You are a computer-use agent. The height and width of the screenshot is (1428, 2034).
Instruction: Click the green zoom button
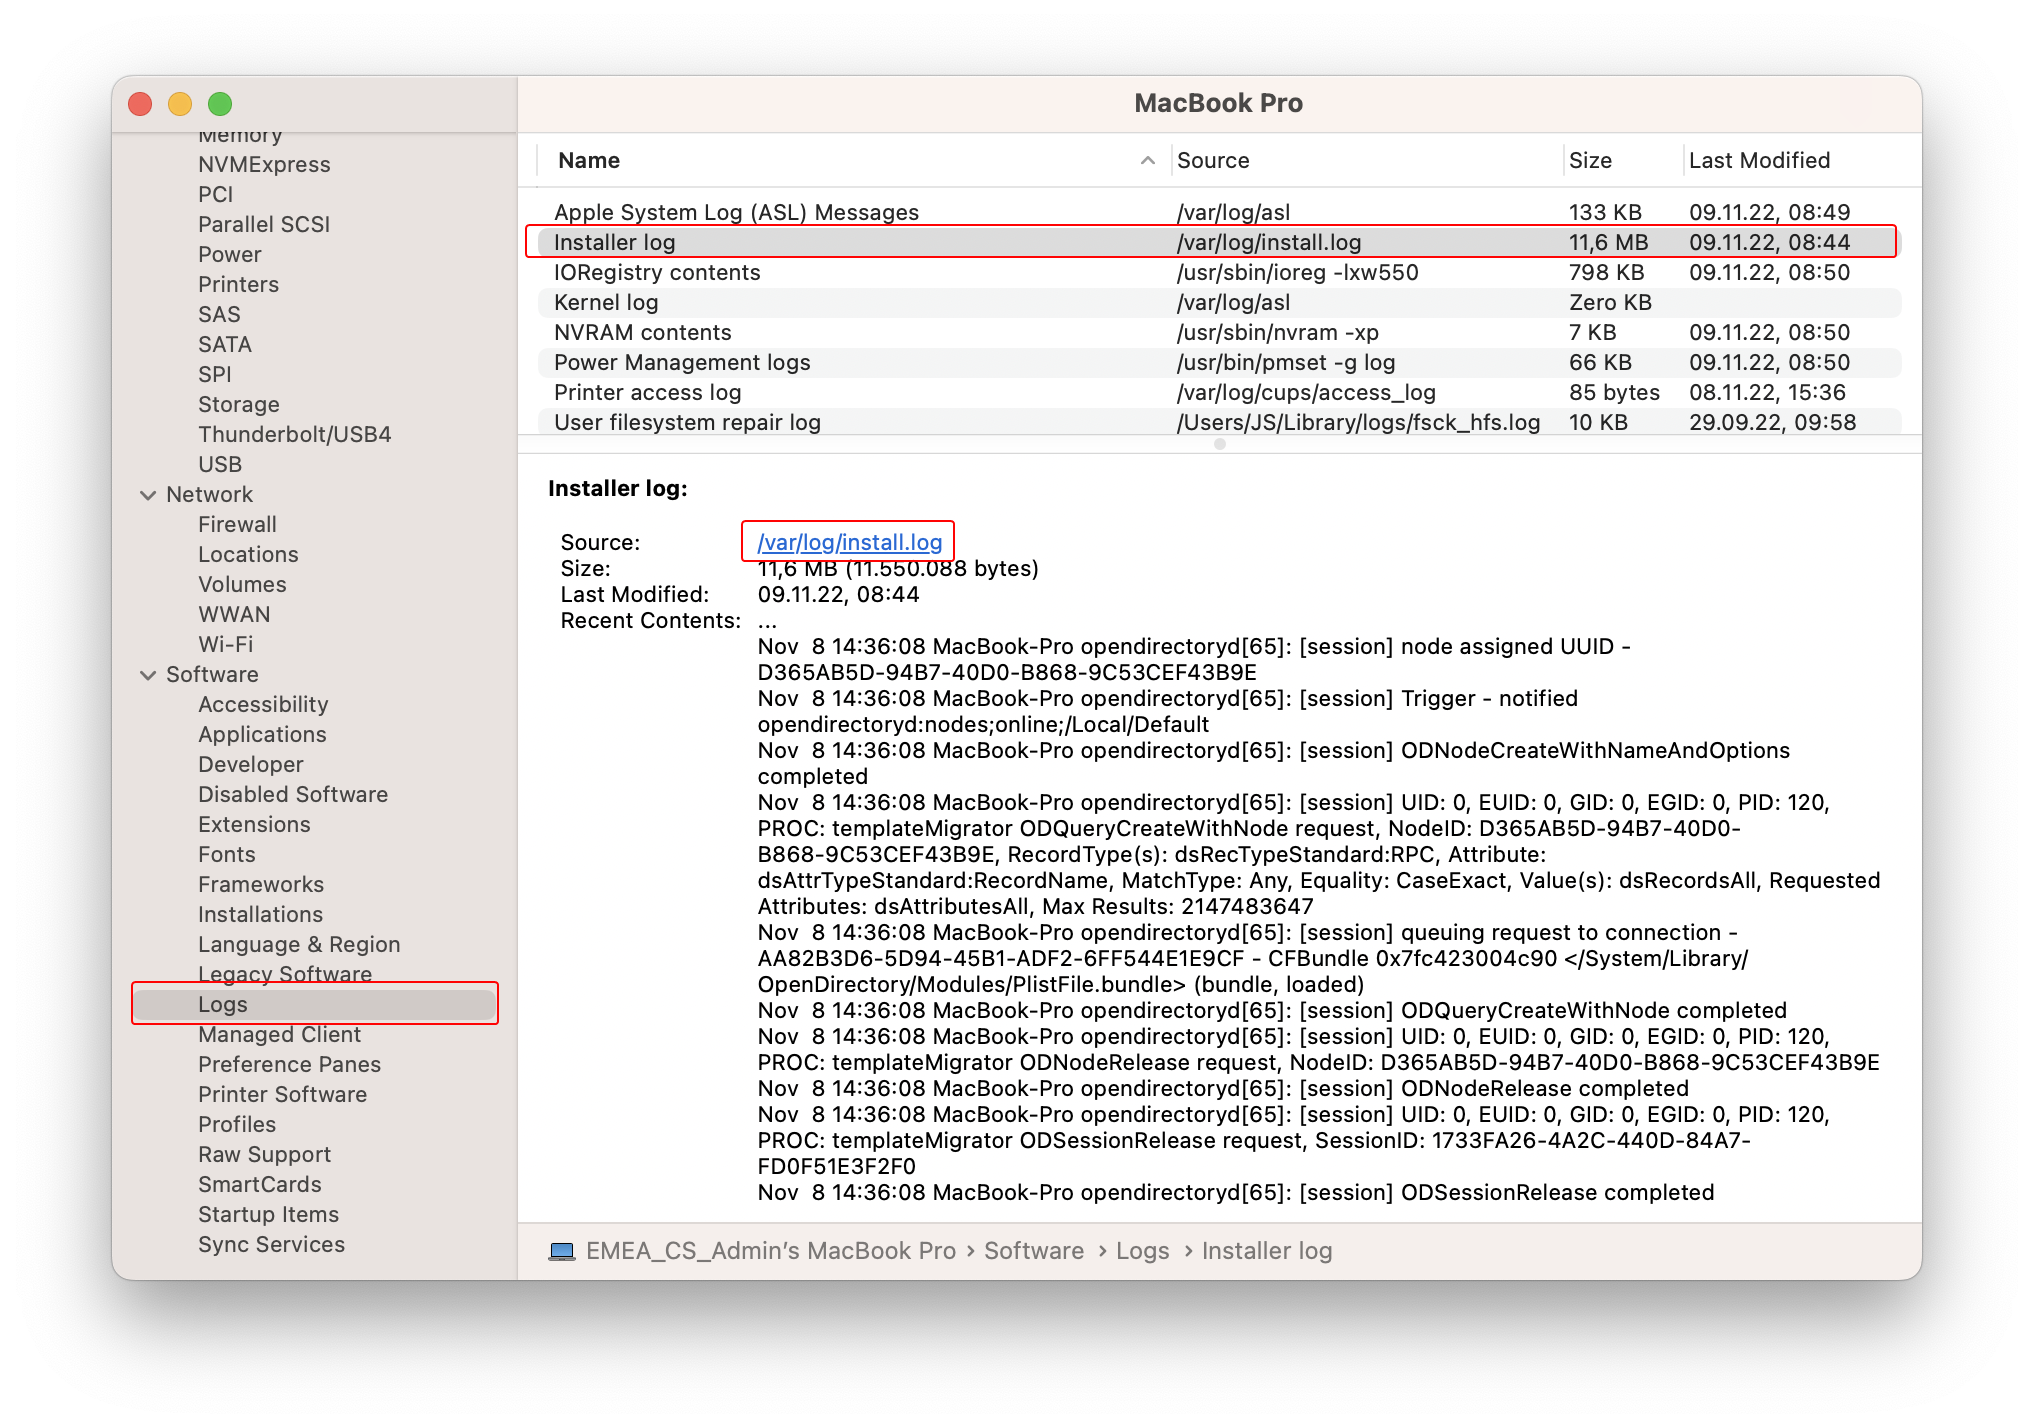[x=219, y=103]
